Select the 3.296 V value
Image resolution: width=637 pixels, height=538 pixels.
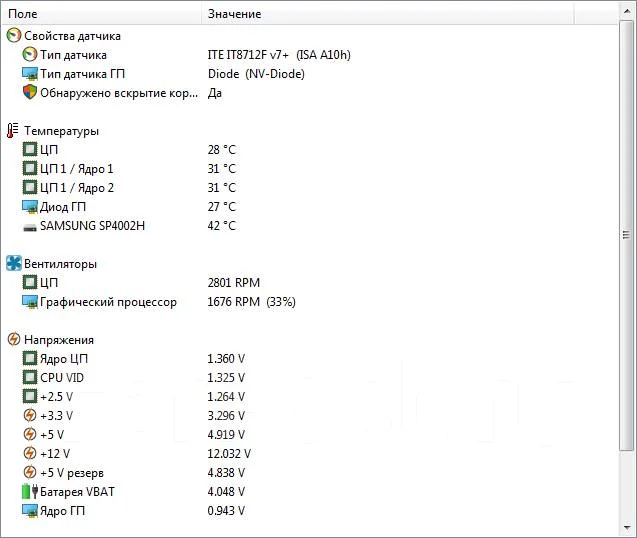tap(226, 416)
